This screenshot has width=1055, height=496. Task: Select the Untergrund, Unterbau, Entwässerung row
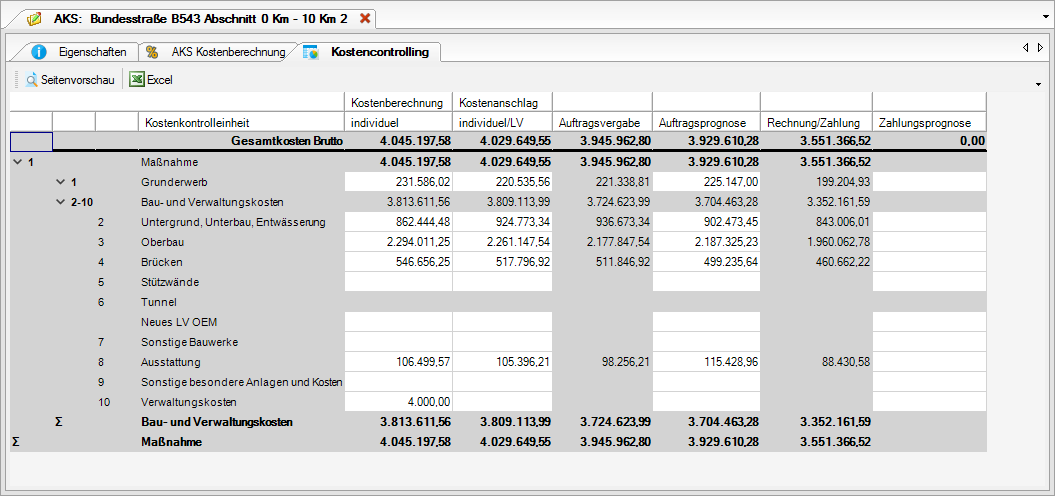click(233, 222)
